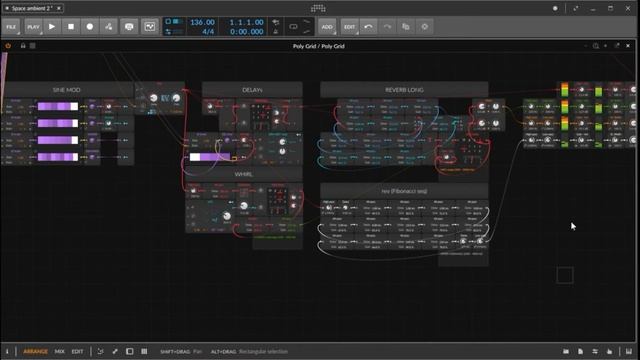Screen dimensions: 640x360
Task: Stop the transport
Action: pyautogui.click(x=71, y=27)
